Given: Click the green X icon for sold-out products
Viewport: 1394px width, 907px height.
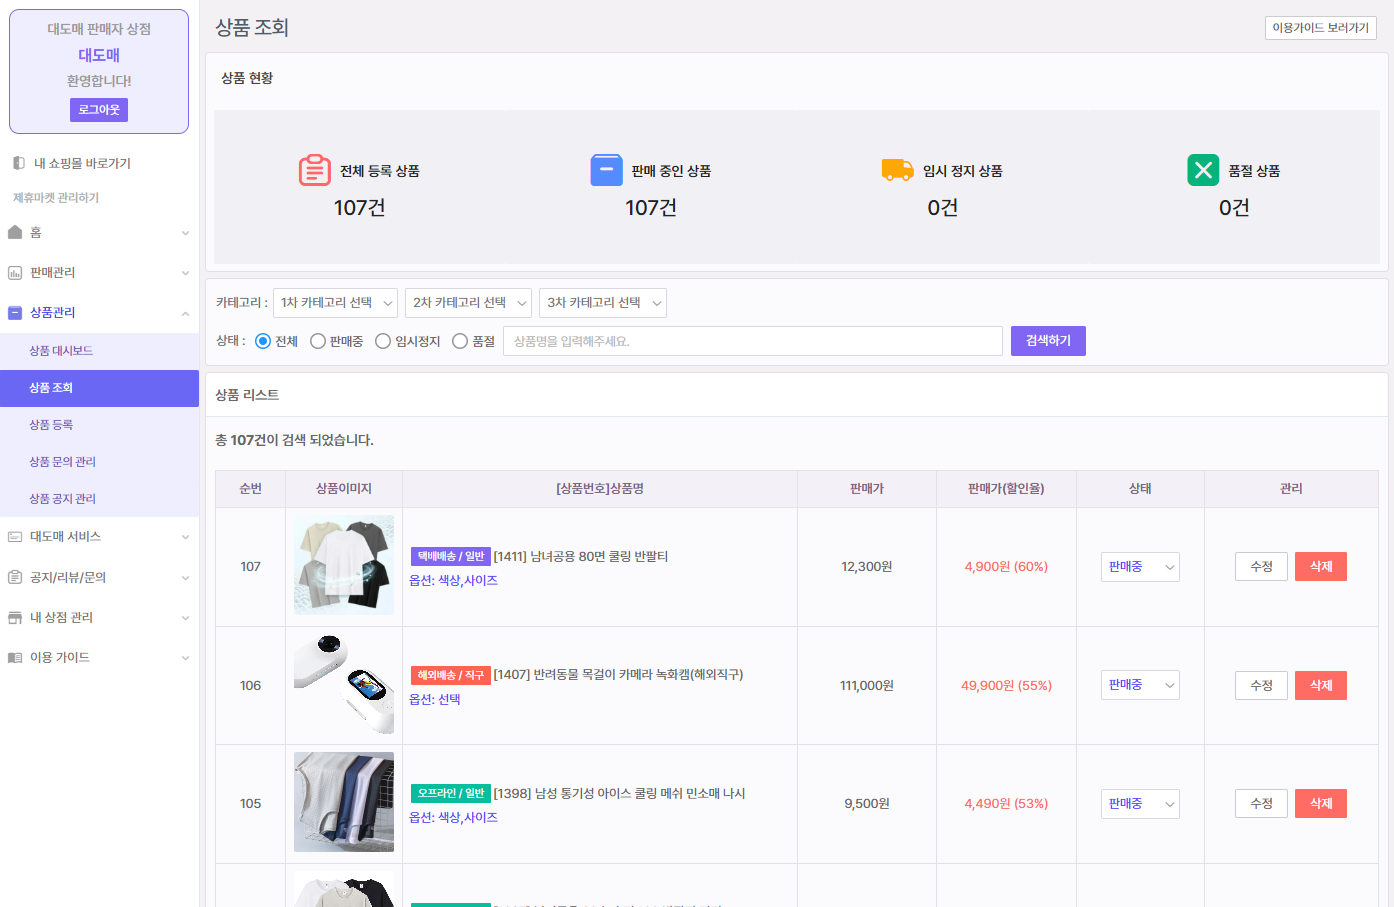Looking at the screenshot, I should (1203, 170).
